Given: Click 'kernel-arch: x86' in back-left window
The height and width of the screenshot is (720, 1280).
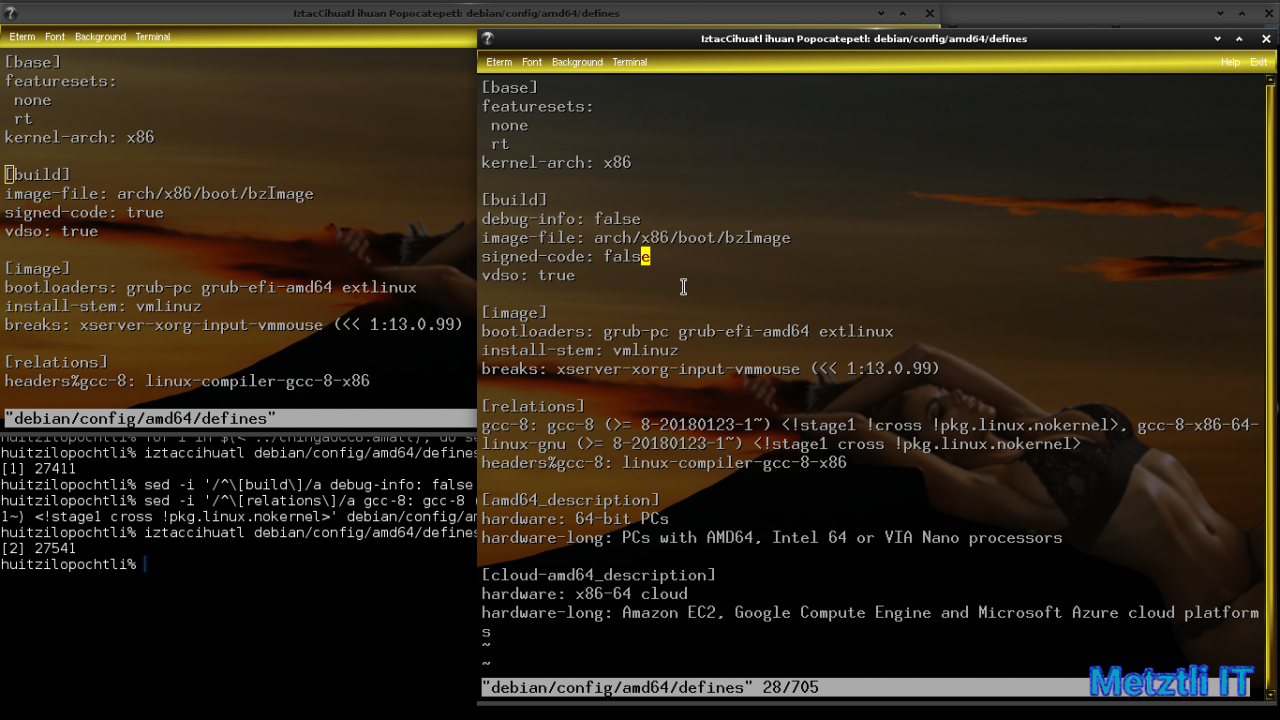Looking at the screenshot, I should point(79,138).
